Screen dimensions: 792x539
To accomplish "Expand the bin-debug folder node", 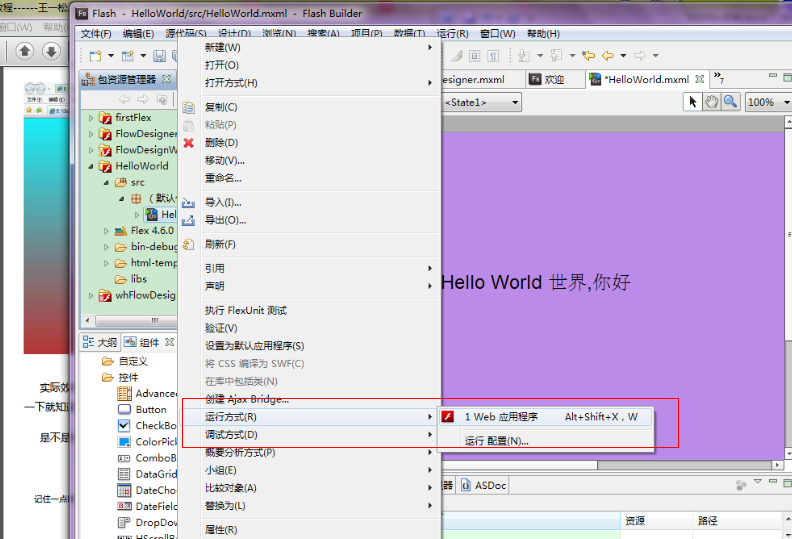I will tap(106, 247).
